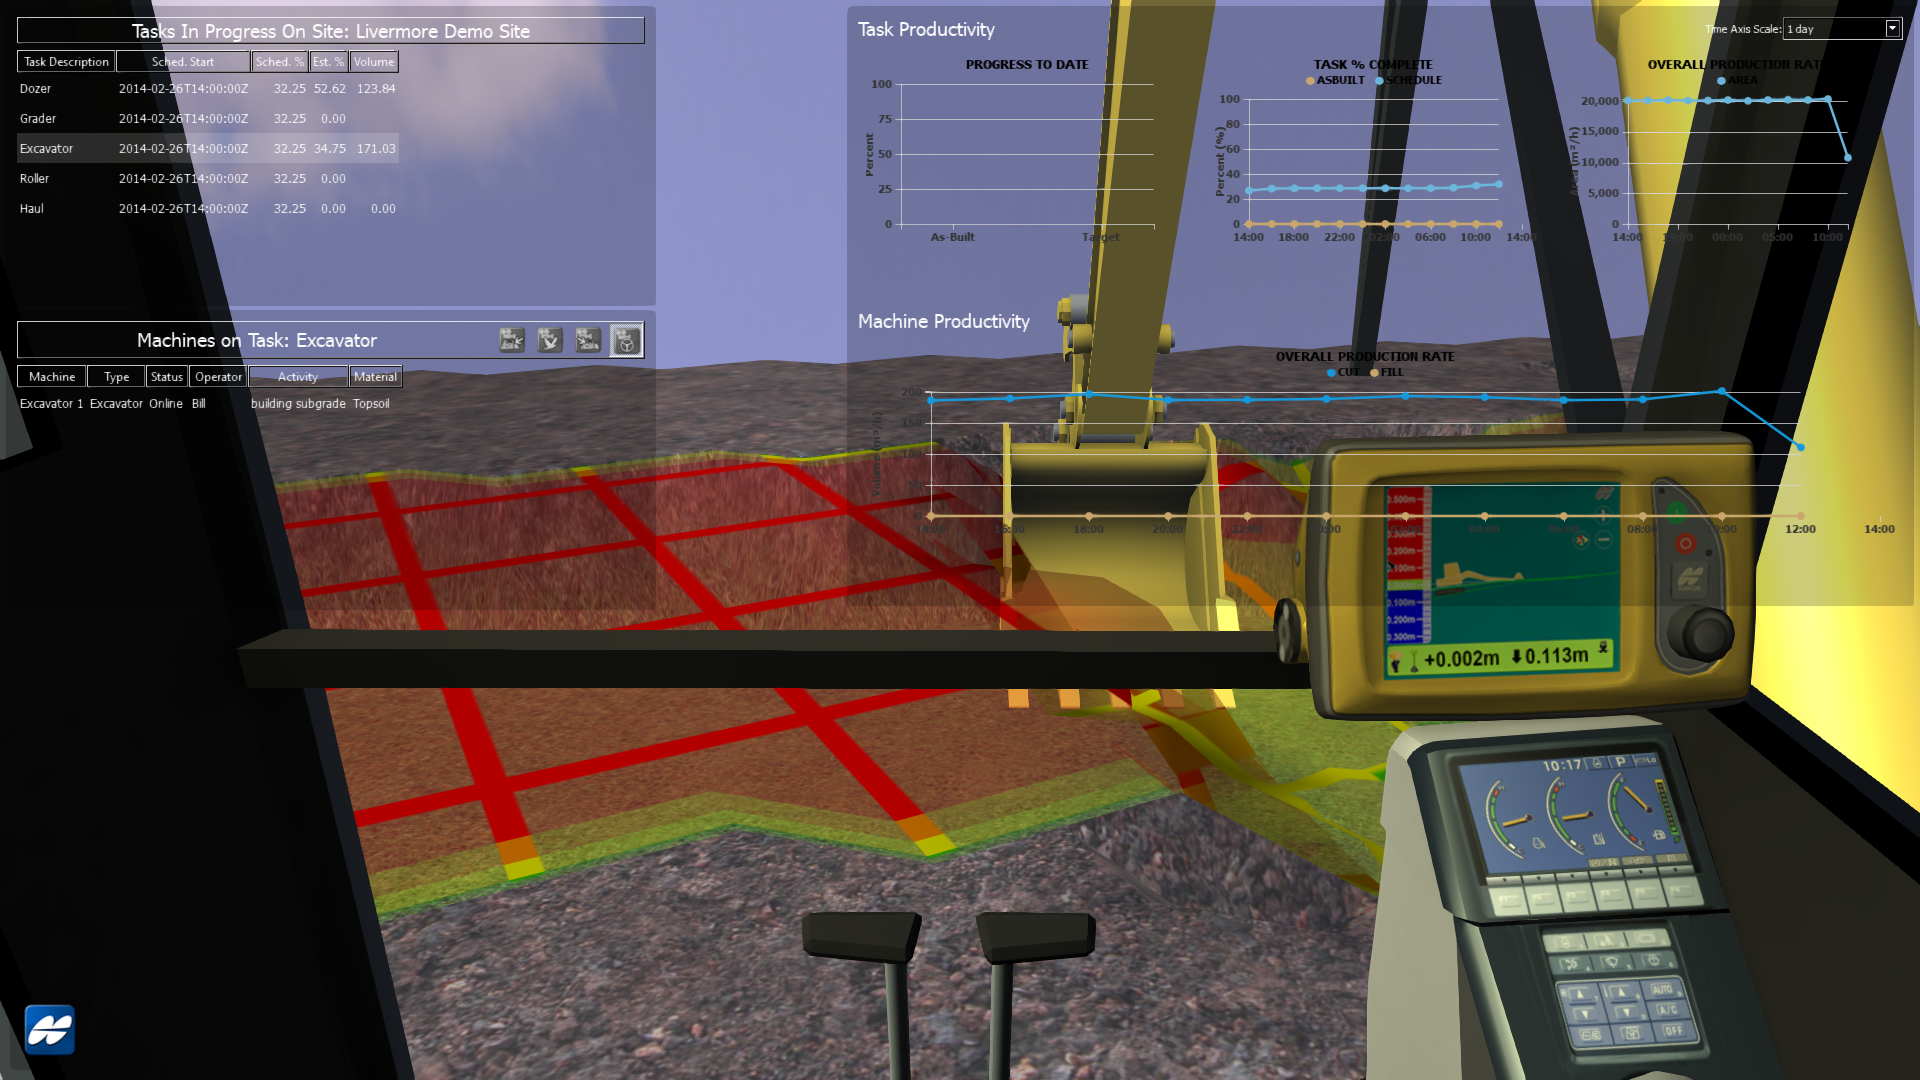Image resolution: width=1920 pixels, height=1080 pixels.
Task: Select the Haul task row
Action: pyautogui.click(x=208, y=209)
